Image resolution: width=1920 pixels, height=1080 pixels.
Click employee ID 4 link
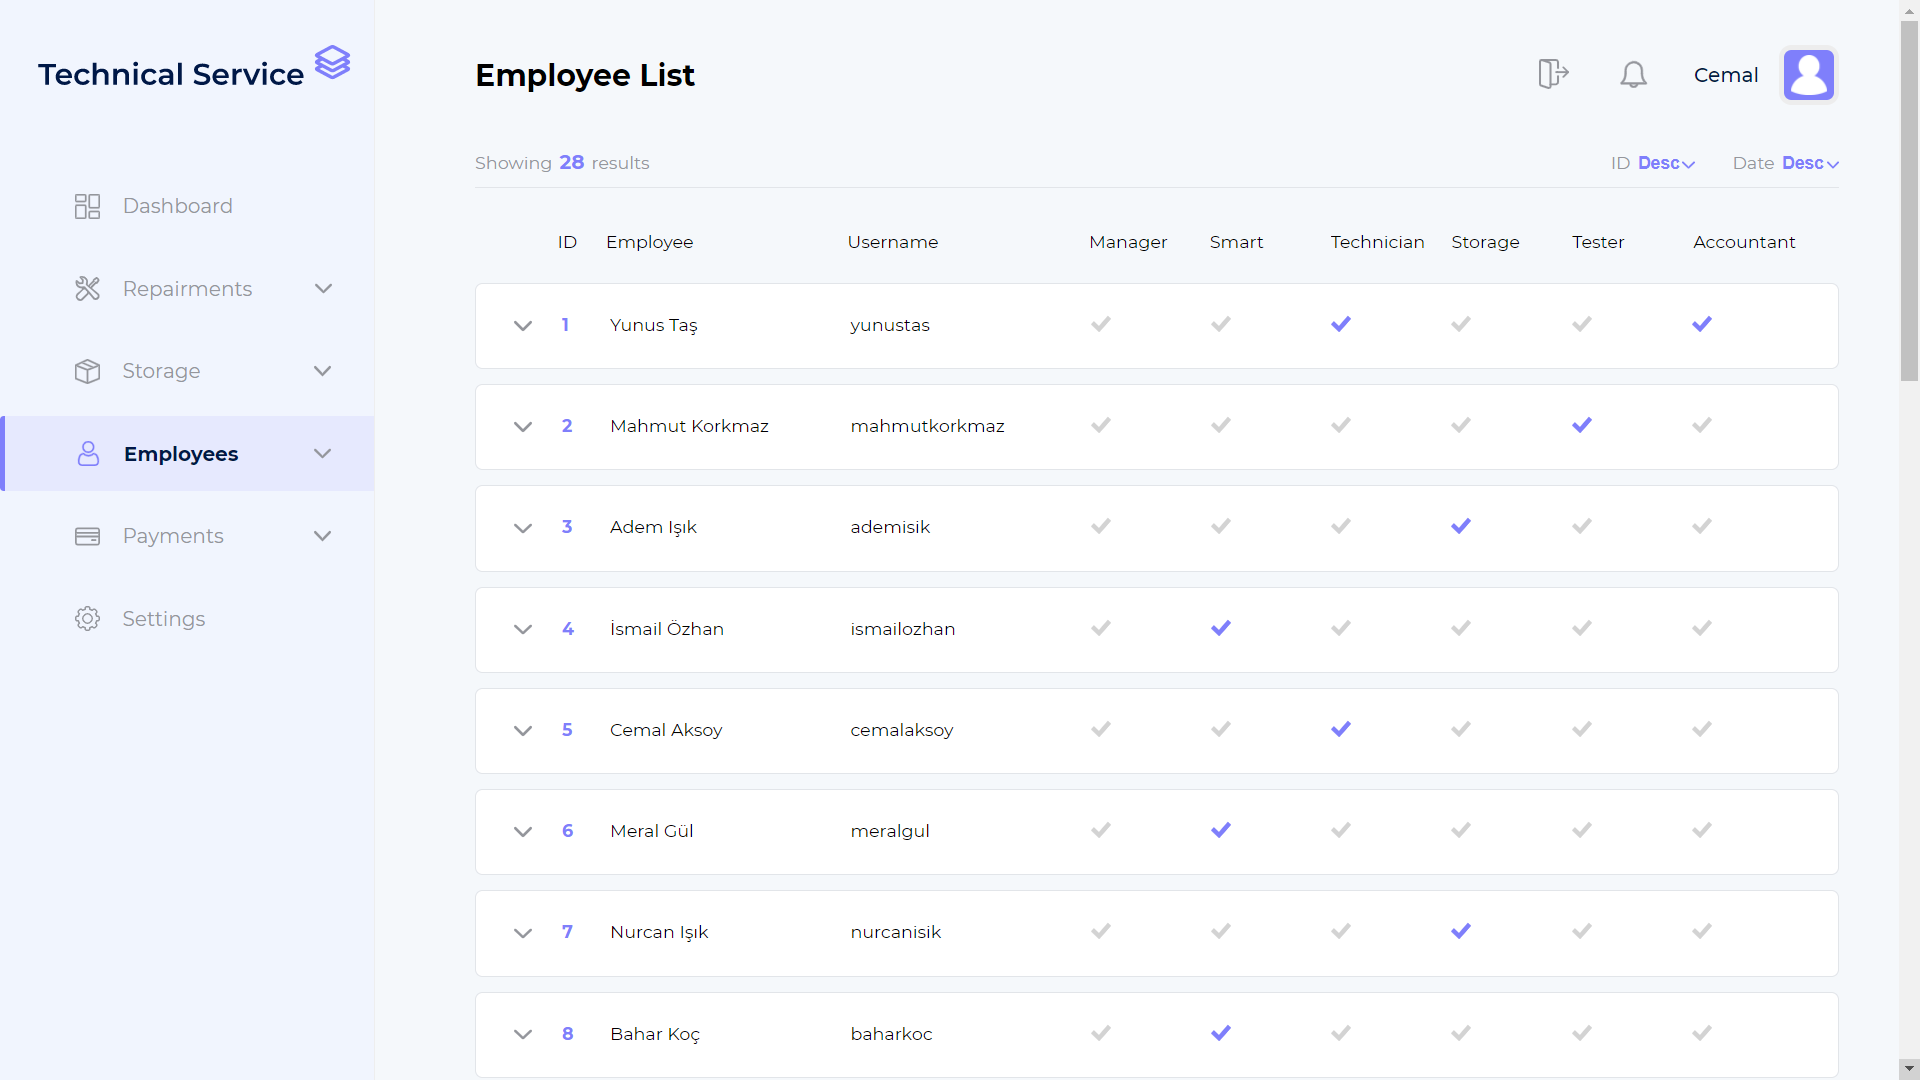568,629
